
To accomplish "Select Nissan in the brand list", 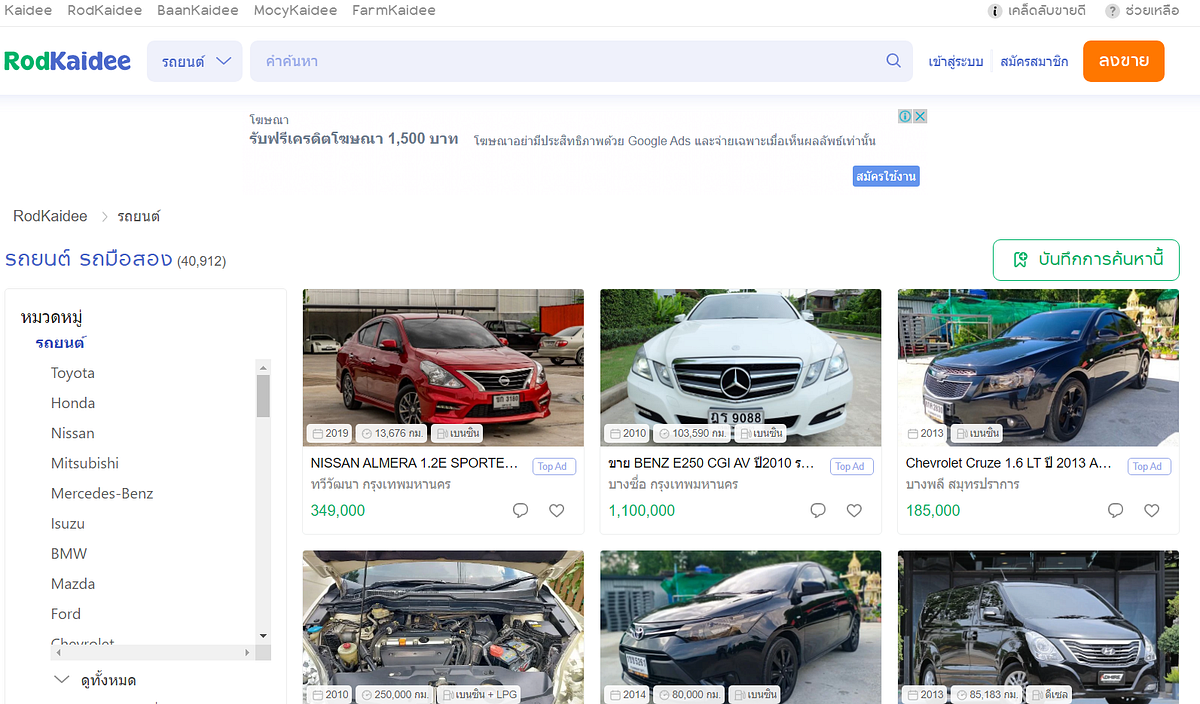I will point(73,433).
